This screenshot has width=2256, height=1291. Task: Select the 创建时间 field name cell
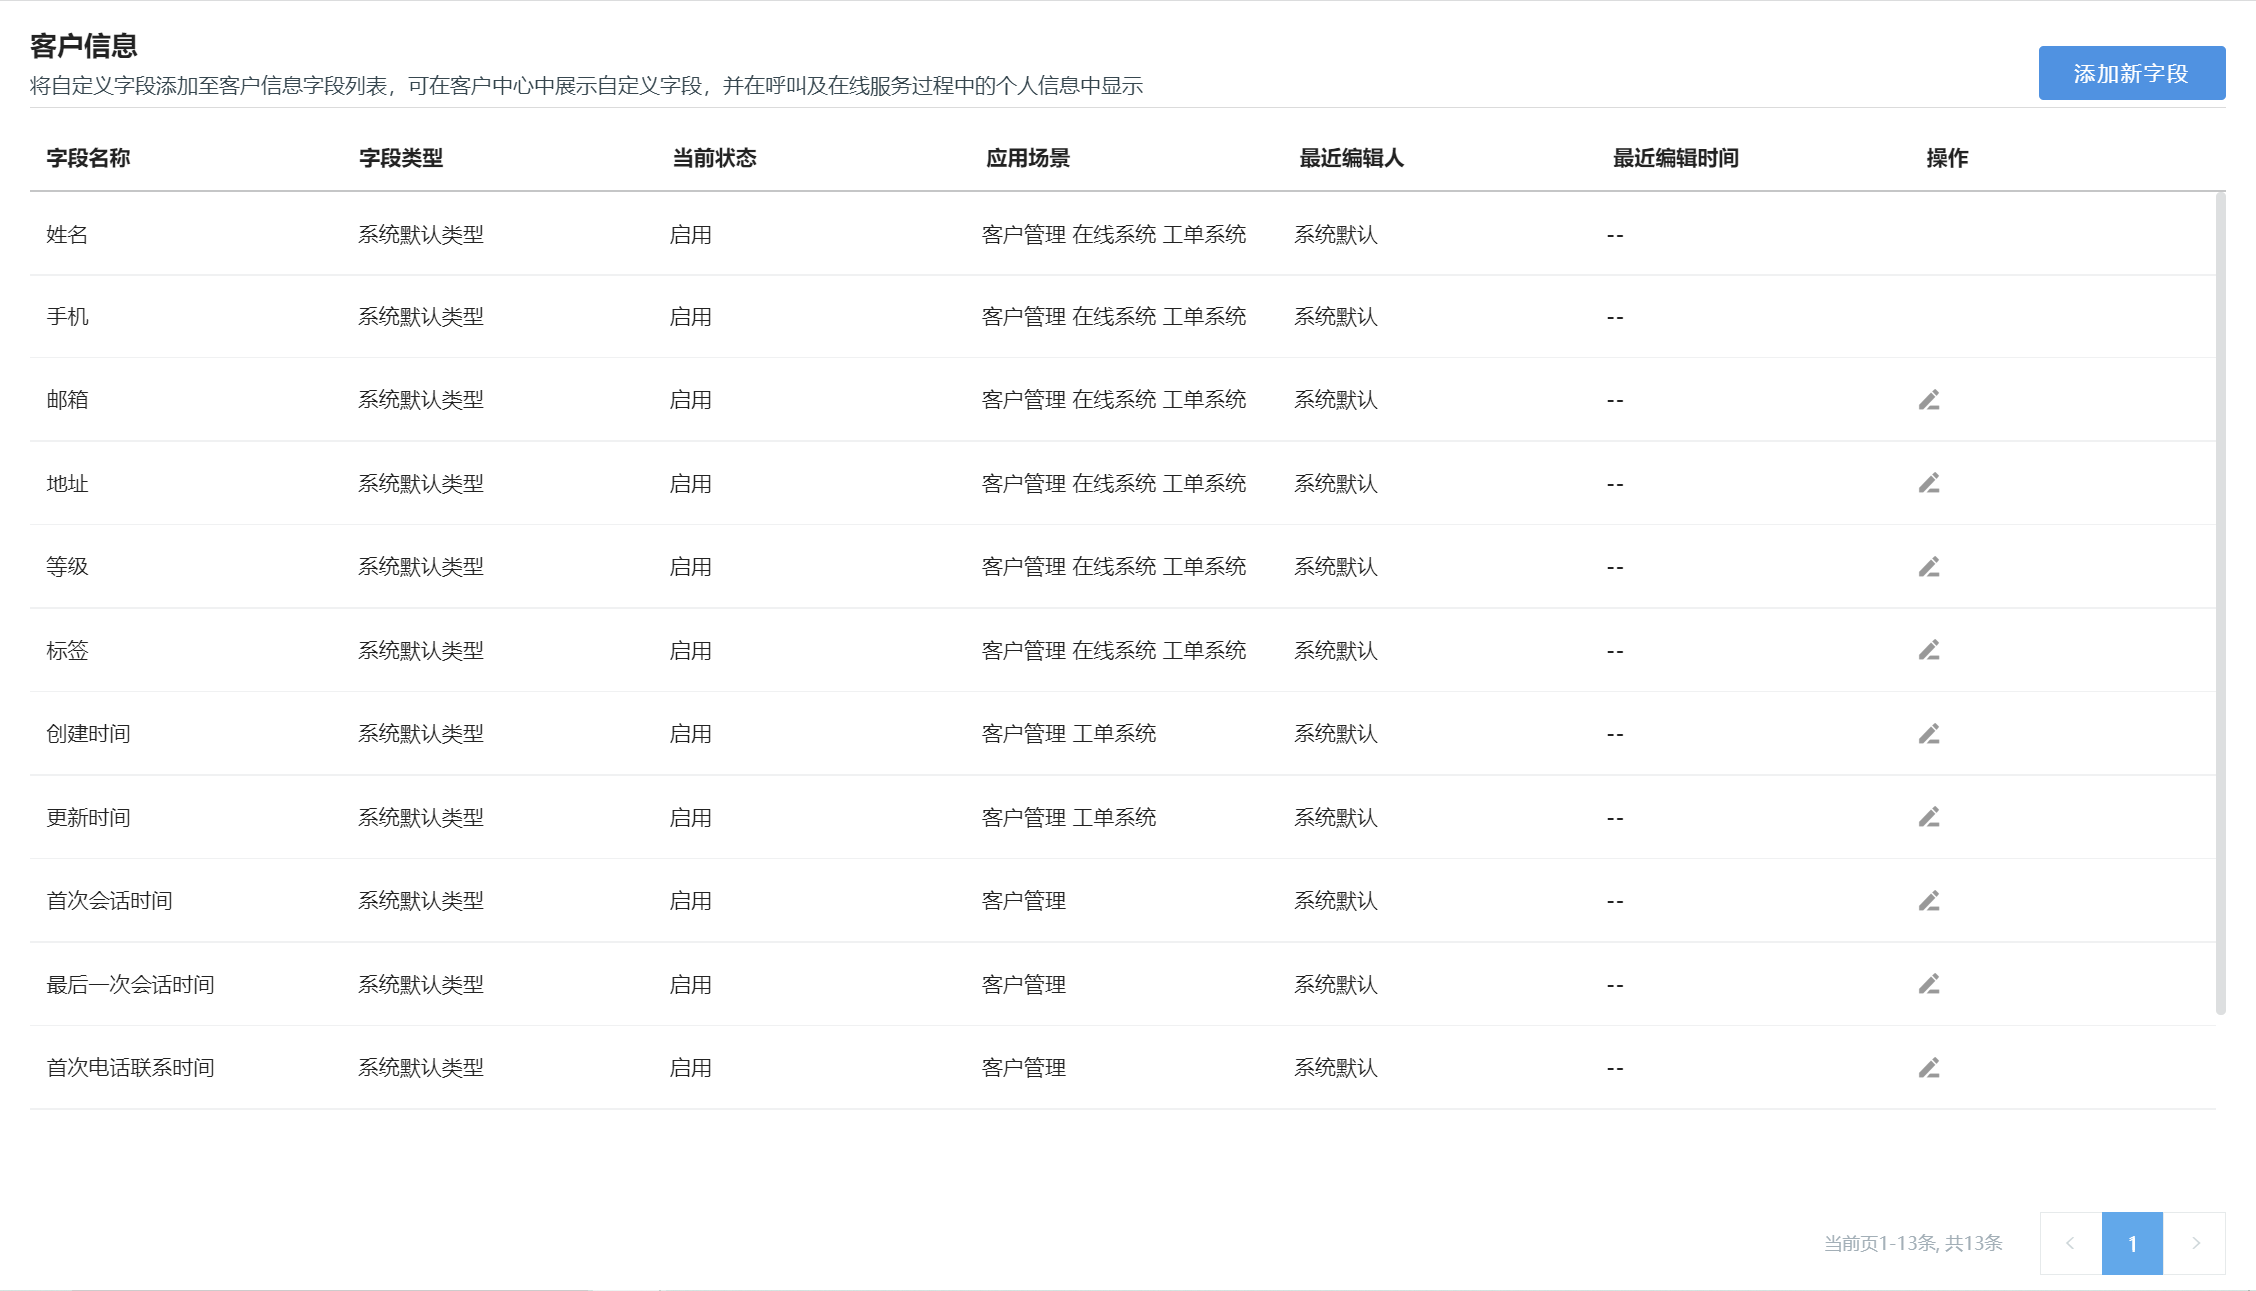88,734
